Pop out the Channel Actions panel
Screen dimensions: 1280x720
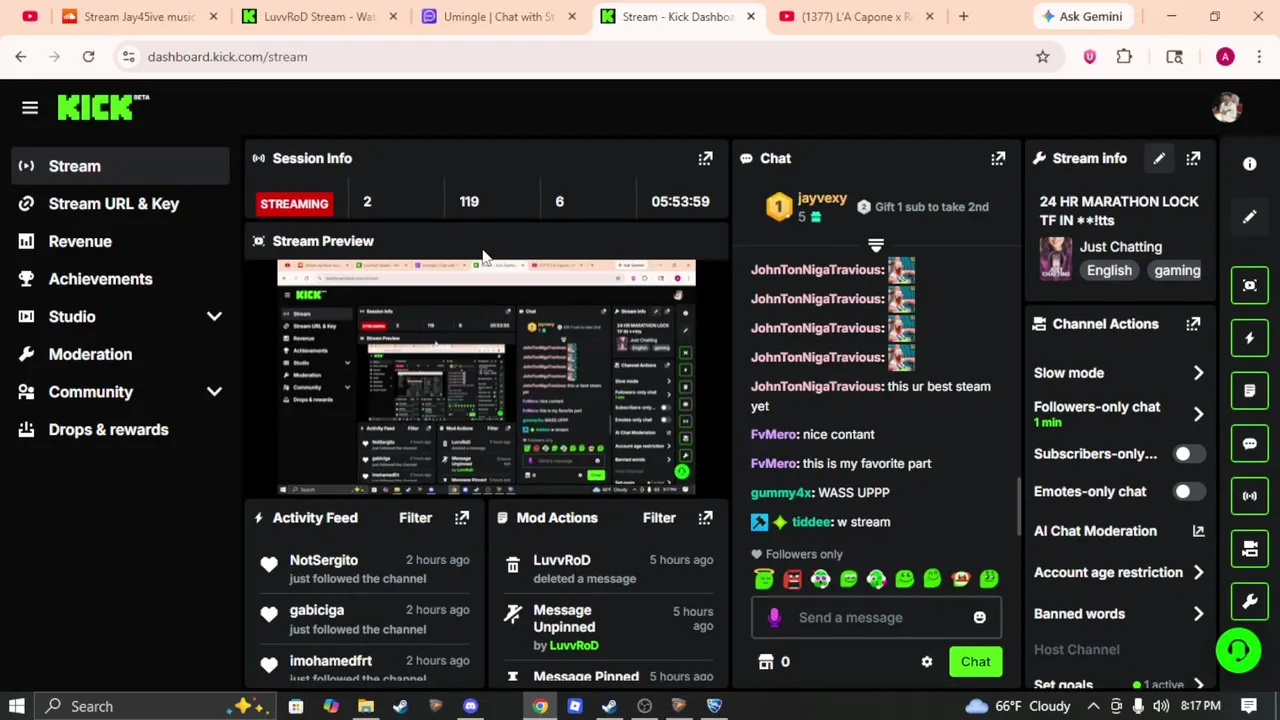coord(1193,324)
